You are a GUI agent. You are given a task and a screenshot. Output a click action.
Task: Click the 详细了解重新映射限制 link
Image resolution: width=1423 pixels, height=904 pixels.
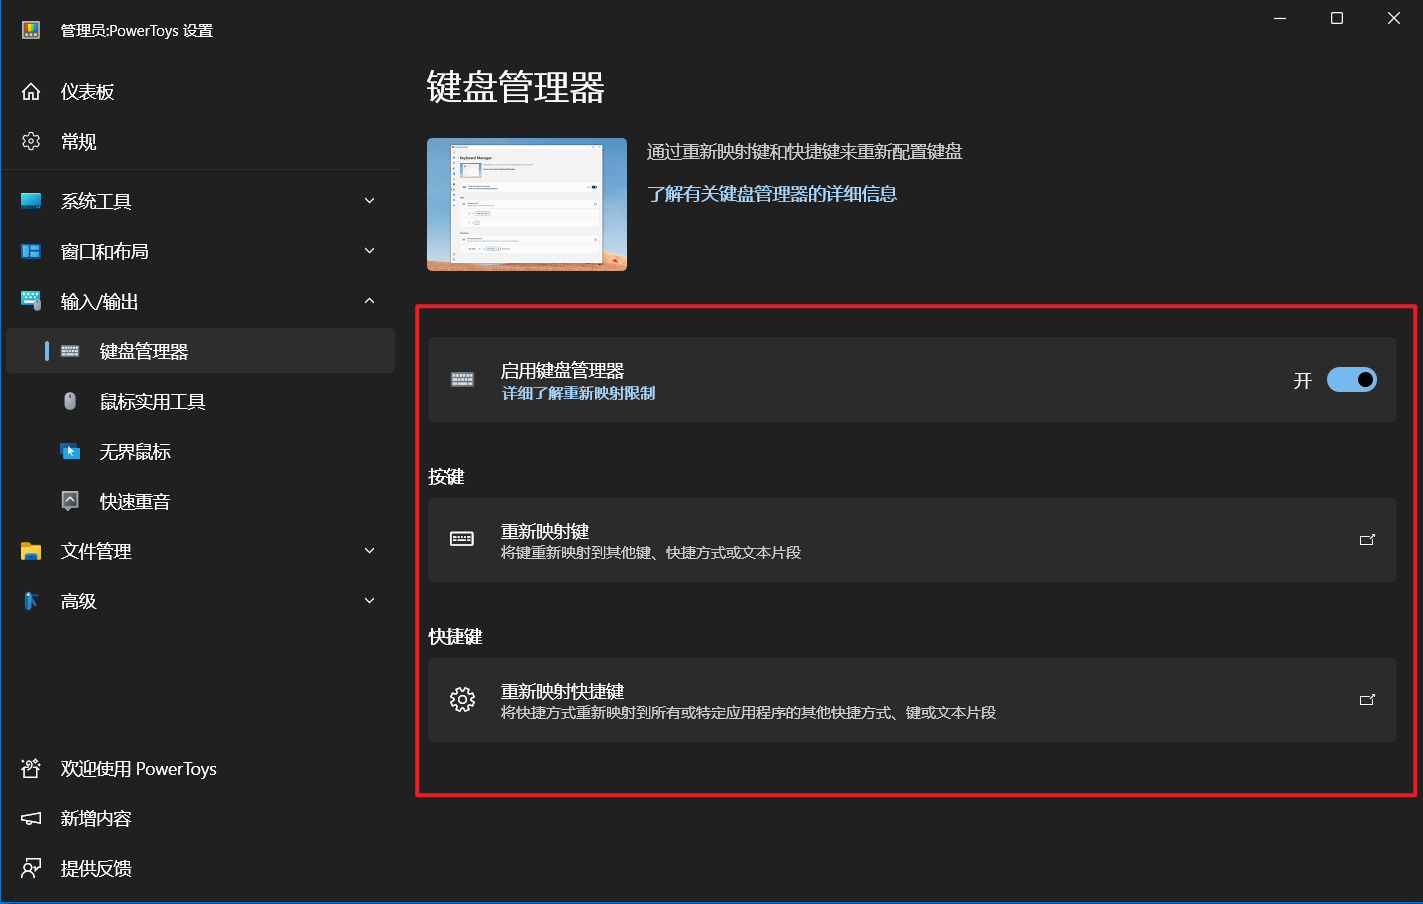[x=578, y=394]
